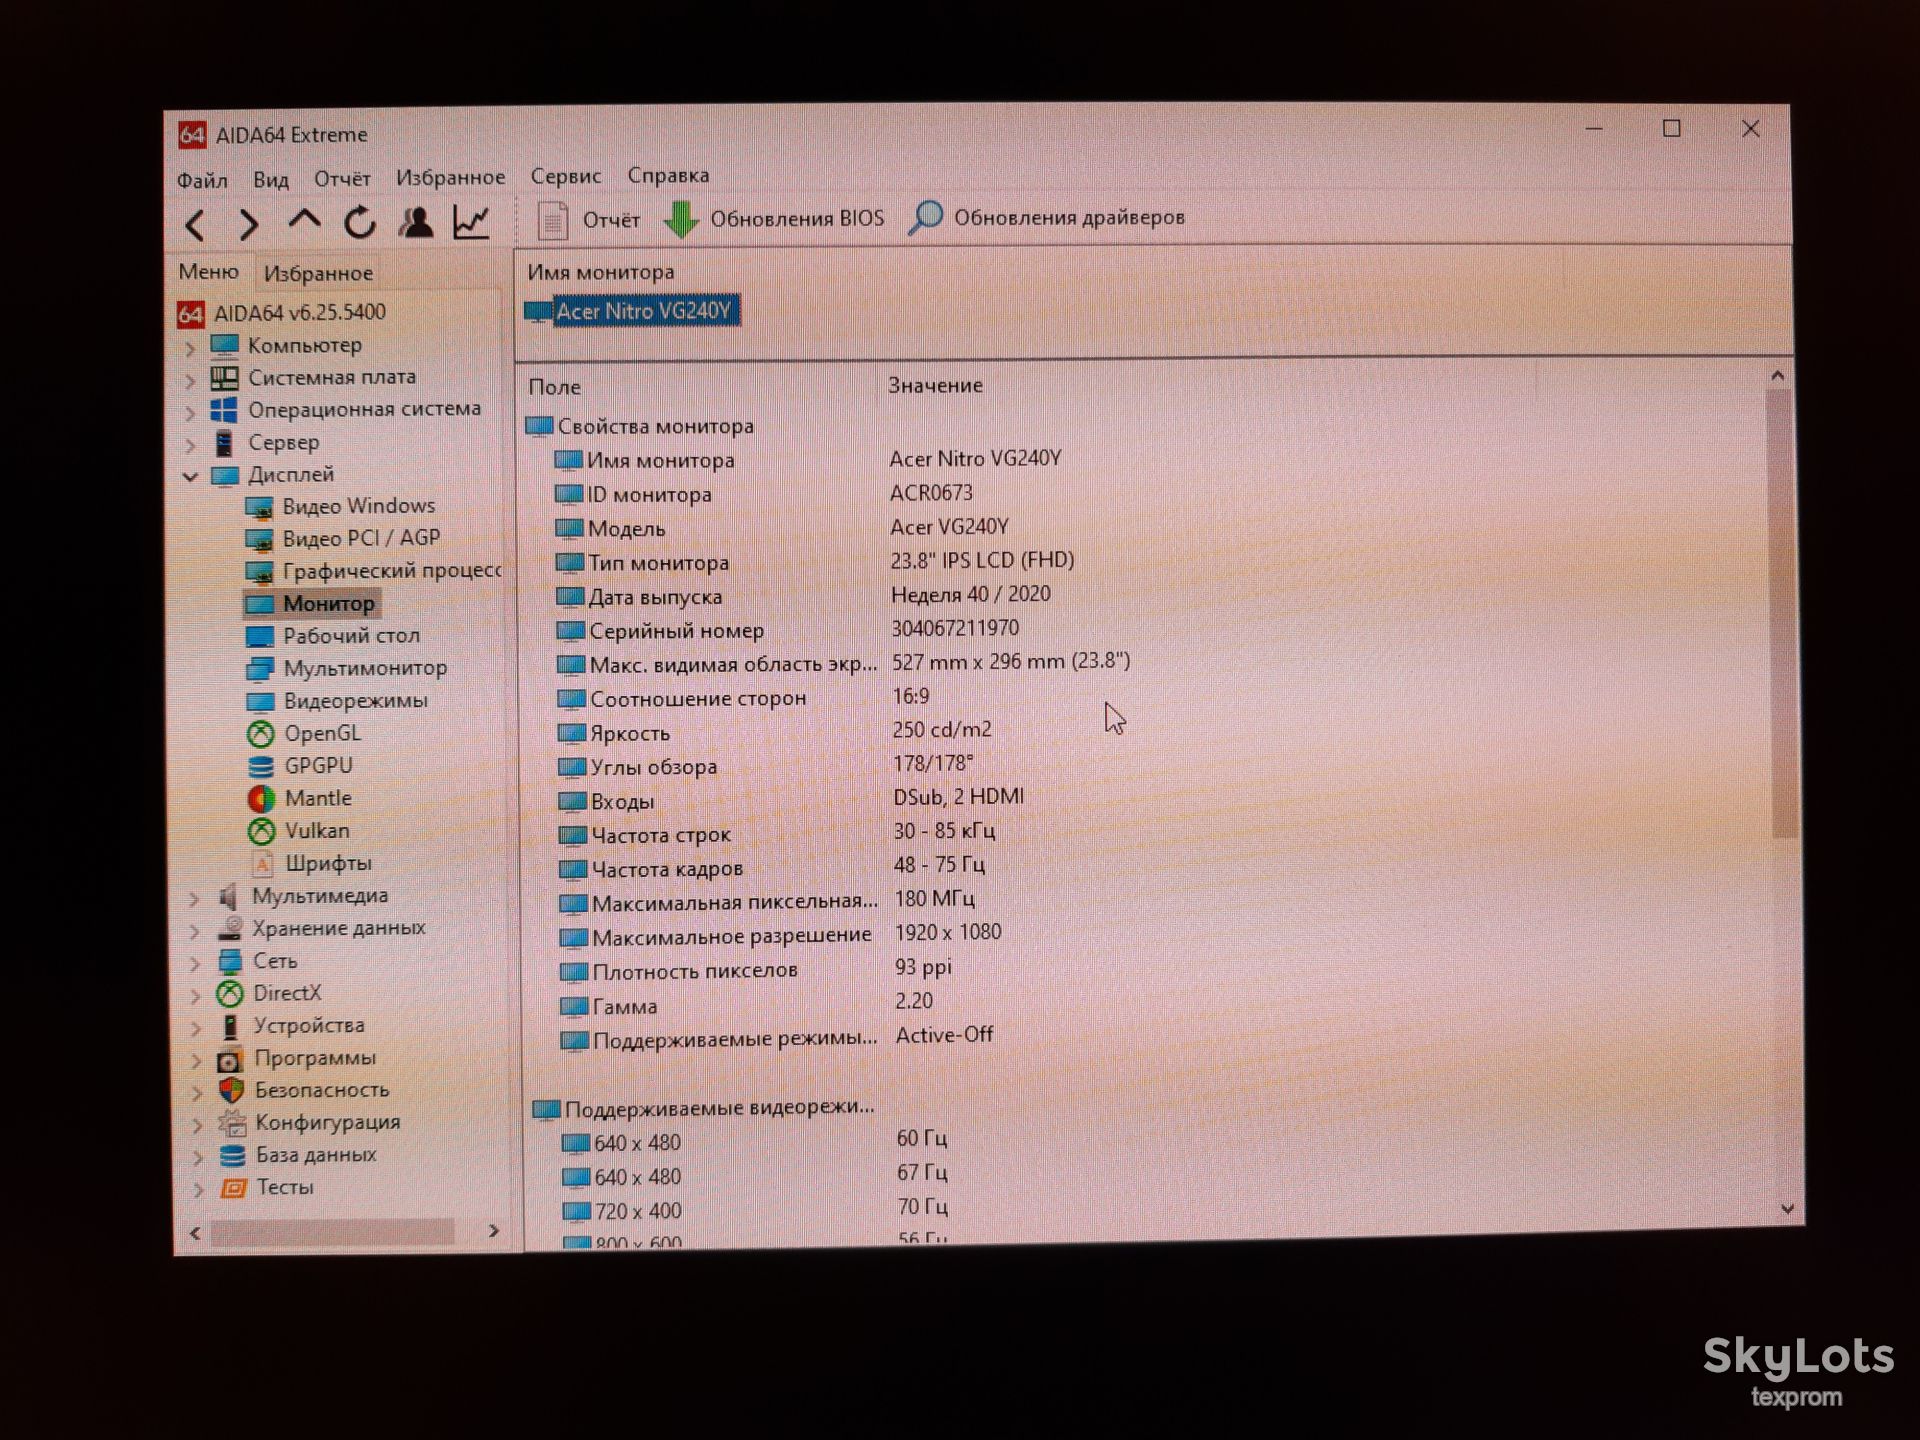Open Обновления BIOS with the green arrow

click(774, 219)
